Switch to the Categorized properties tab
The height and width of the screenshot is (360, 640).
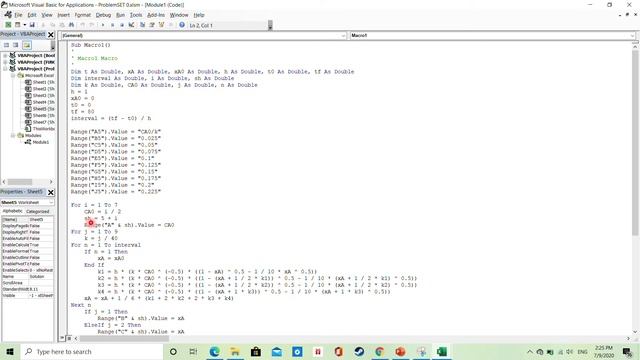[x=38, y=211]
